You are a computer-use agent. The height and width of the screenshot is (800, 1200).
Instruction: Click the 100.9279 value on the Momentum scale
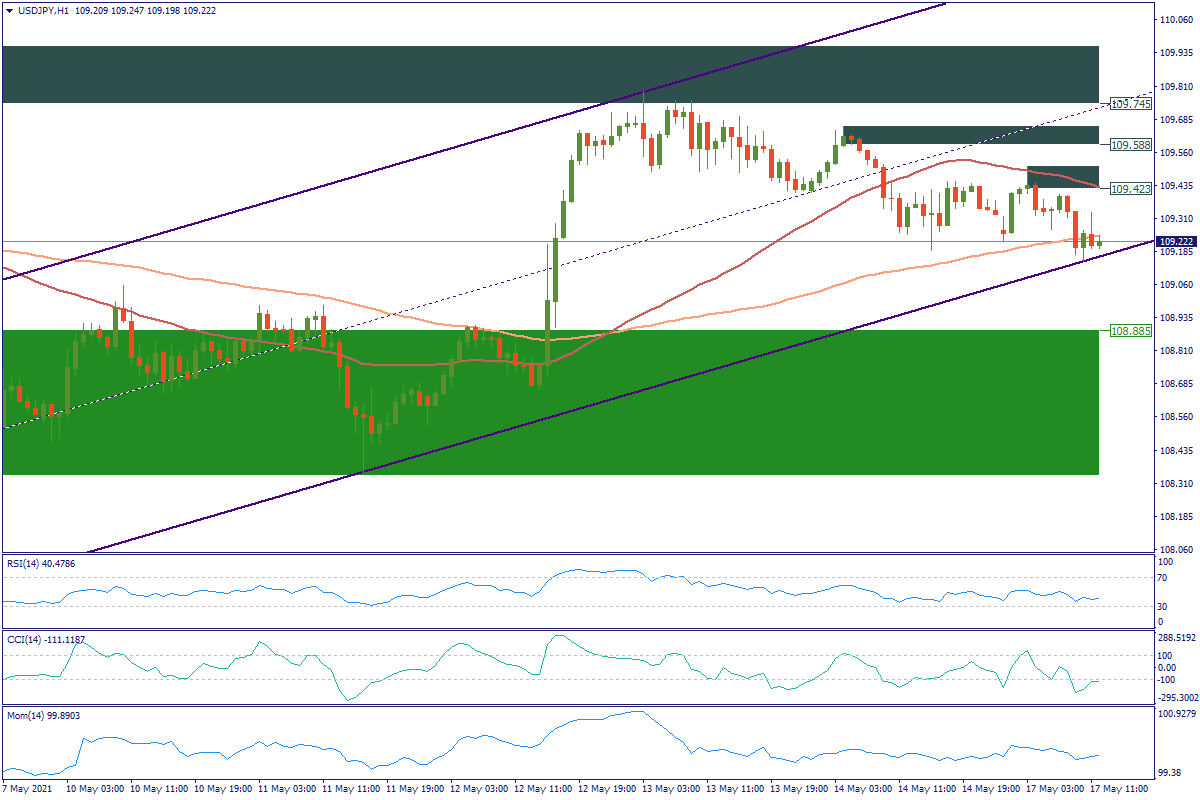pos(1176,714)
